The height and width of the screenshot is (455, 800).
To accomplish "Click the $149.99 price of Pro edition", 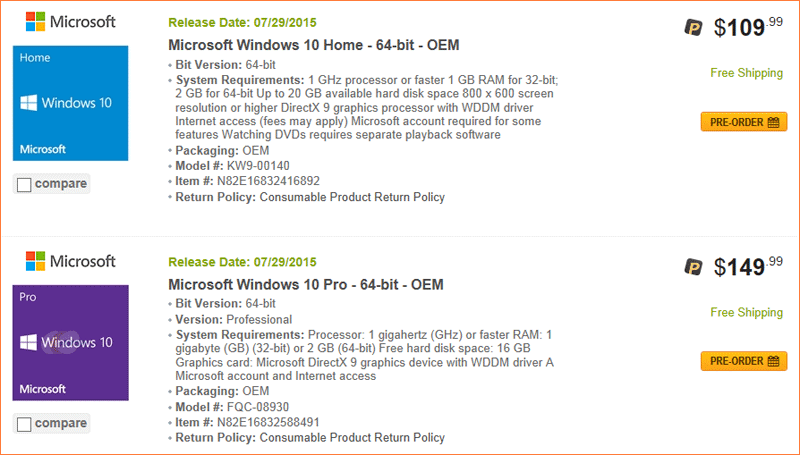I will point(748,266).
